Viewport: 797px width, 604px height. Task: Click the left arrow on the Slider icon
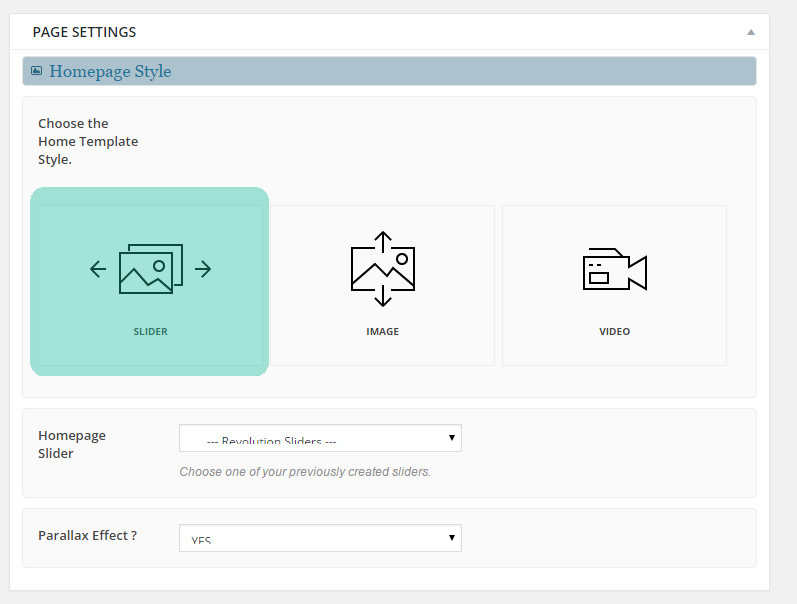click(98, 269)
